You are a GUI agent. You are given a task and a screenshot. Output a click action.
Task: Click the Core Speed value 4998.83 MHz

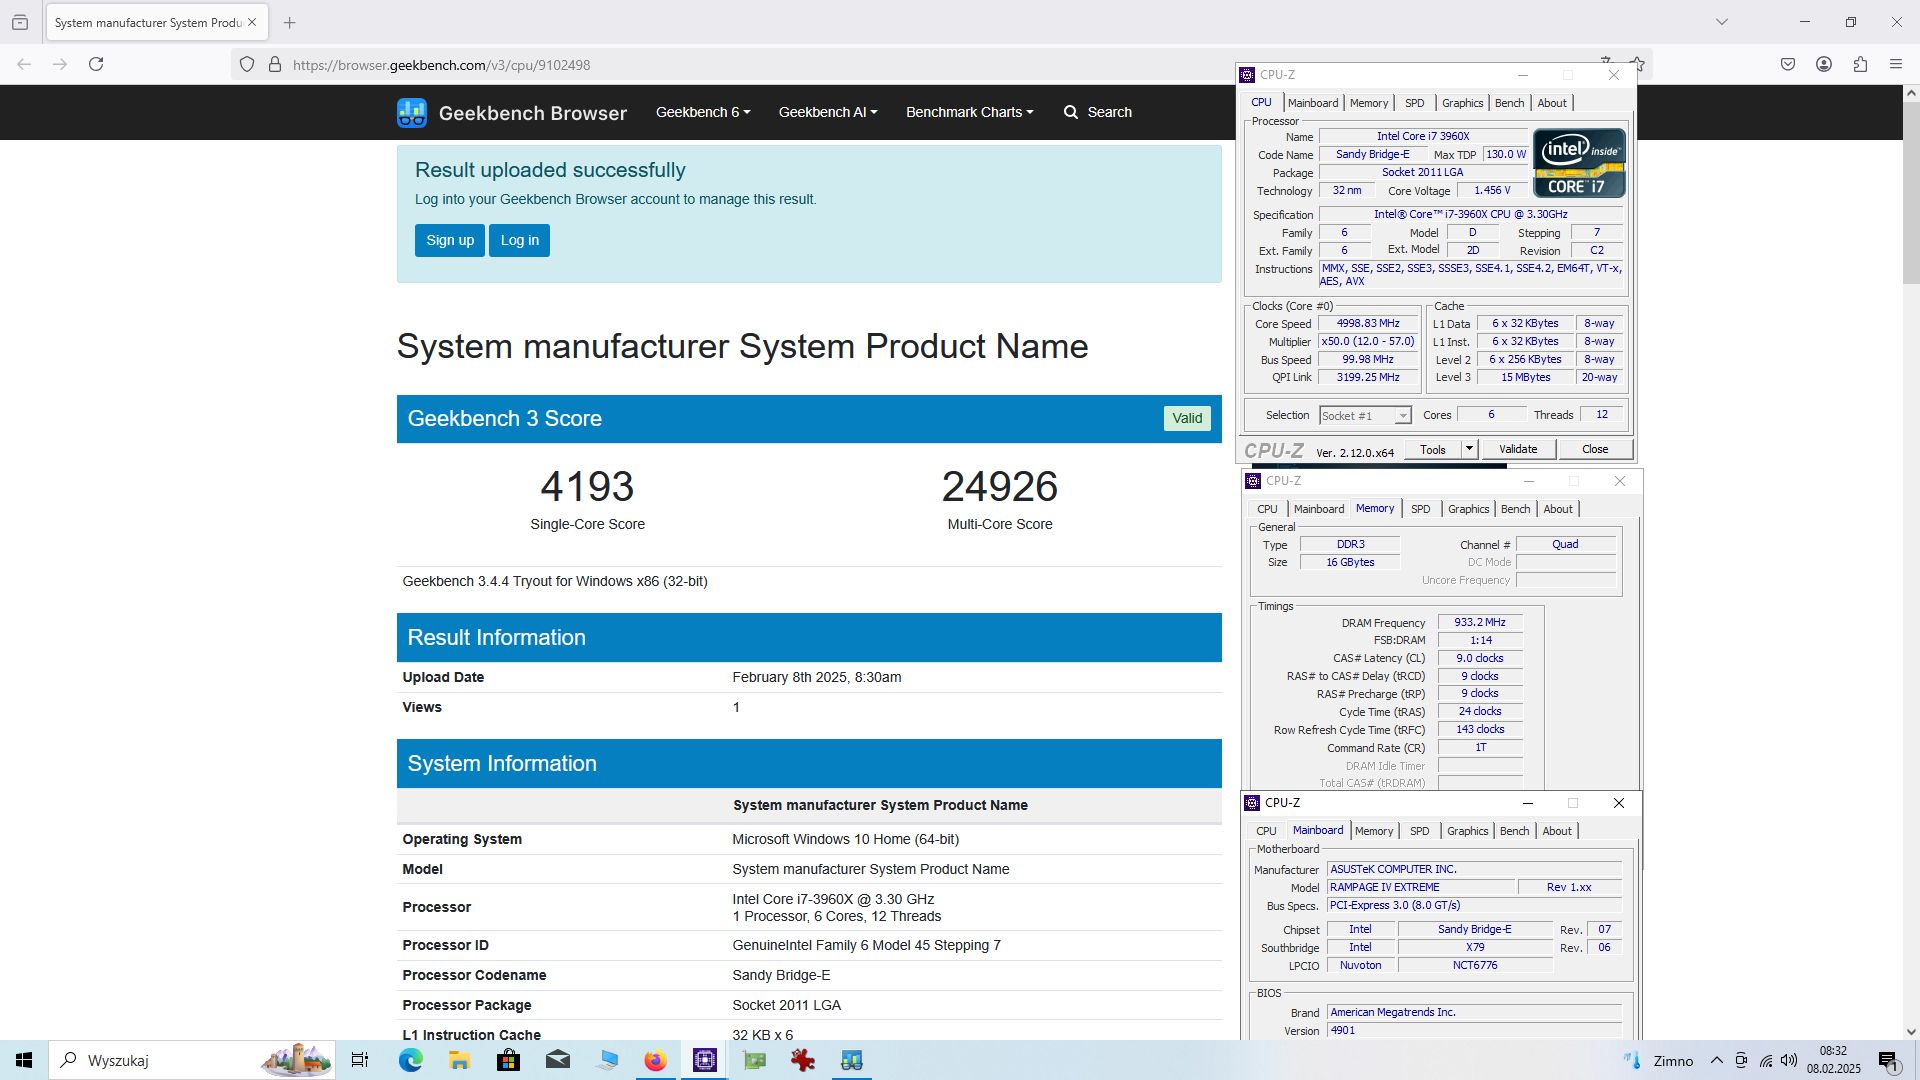(x=1368, y=324)
